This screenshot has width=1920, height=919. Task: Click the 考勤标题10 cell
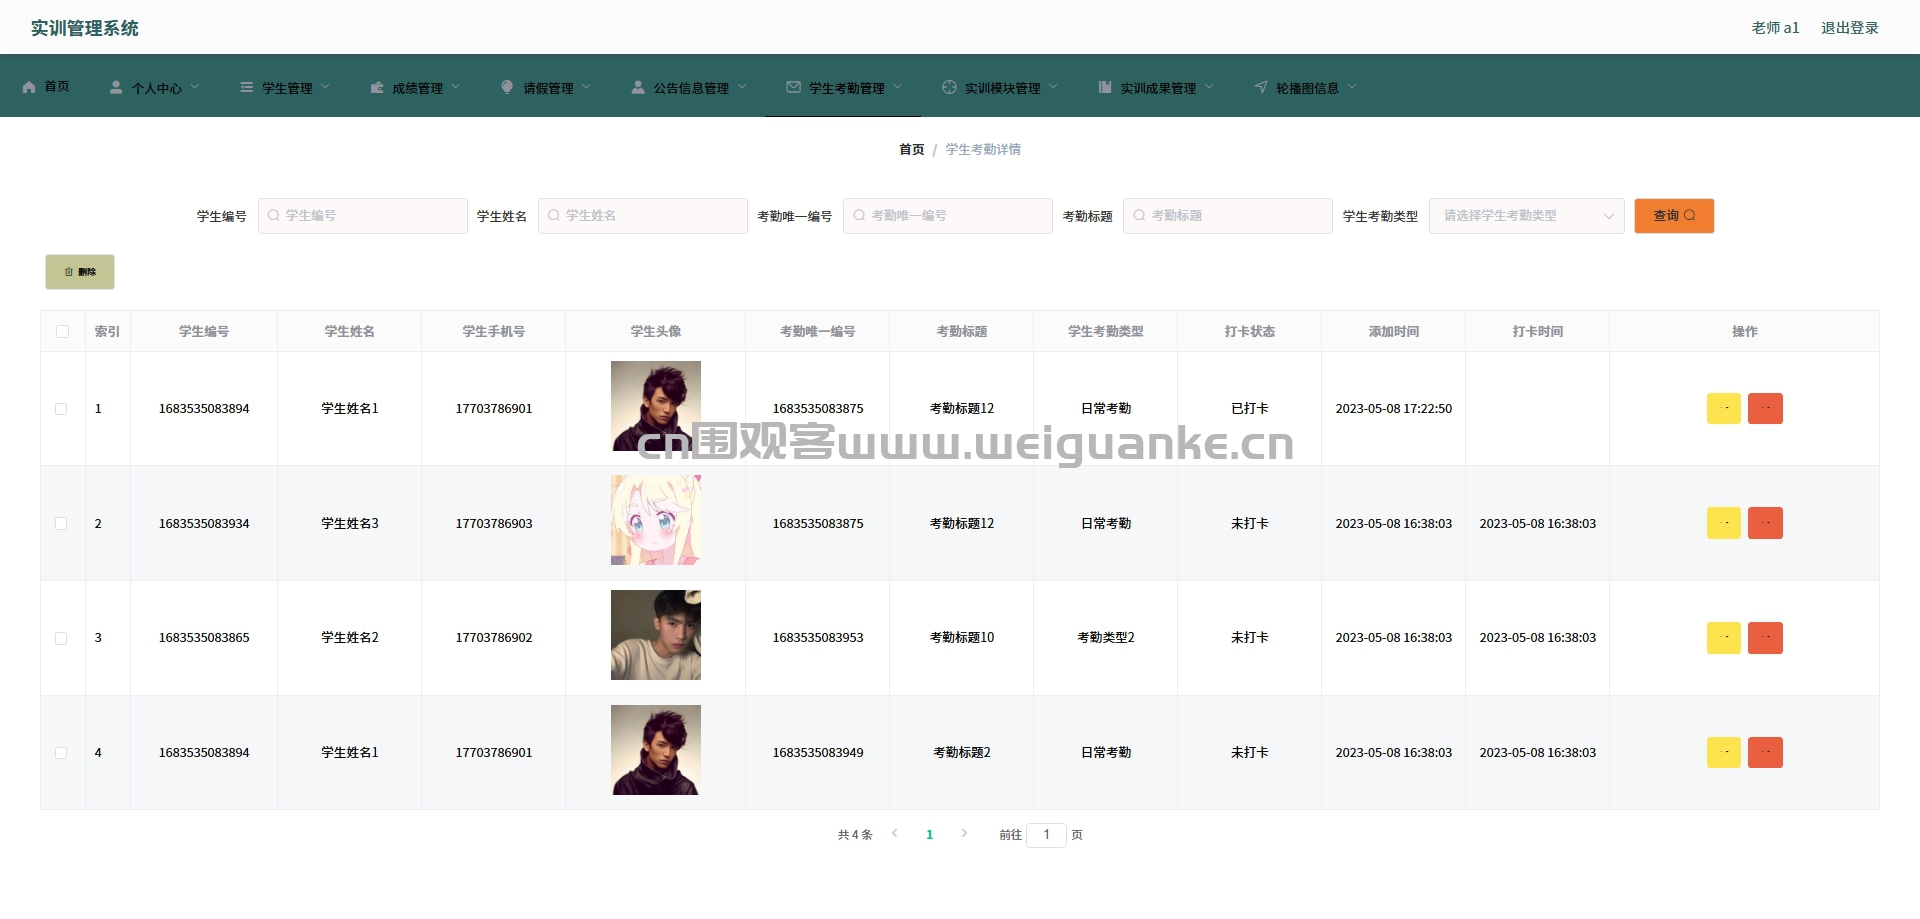(962, 637)
